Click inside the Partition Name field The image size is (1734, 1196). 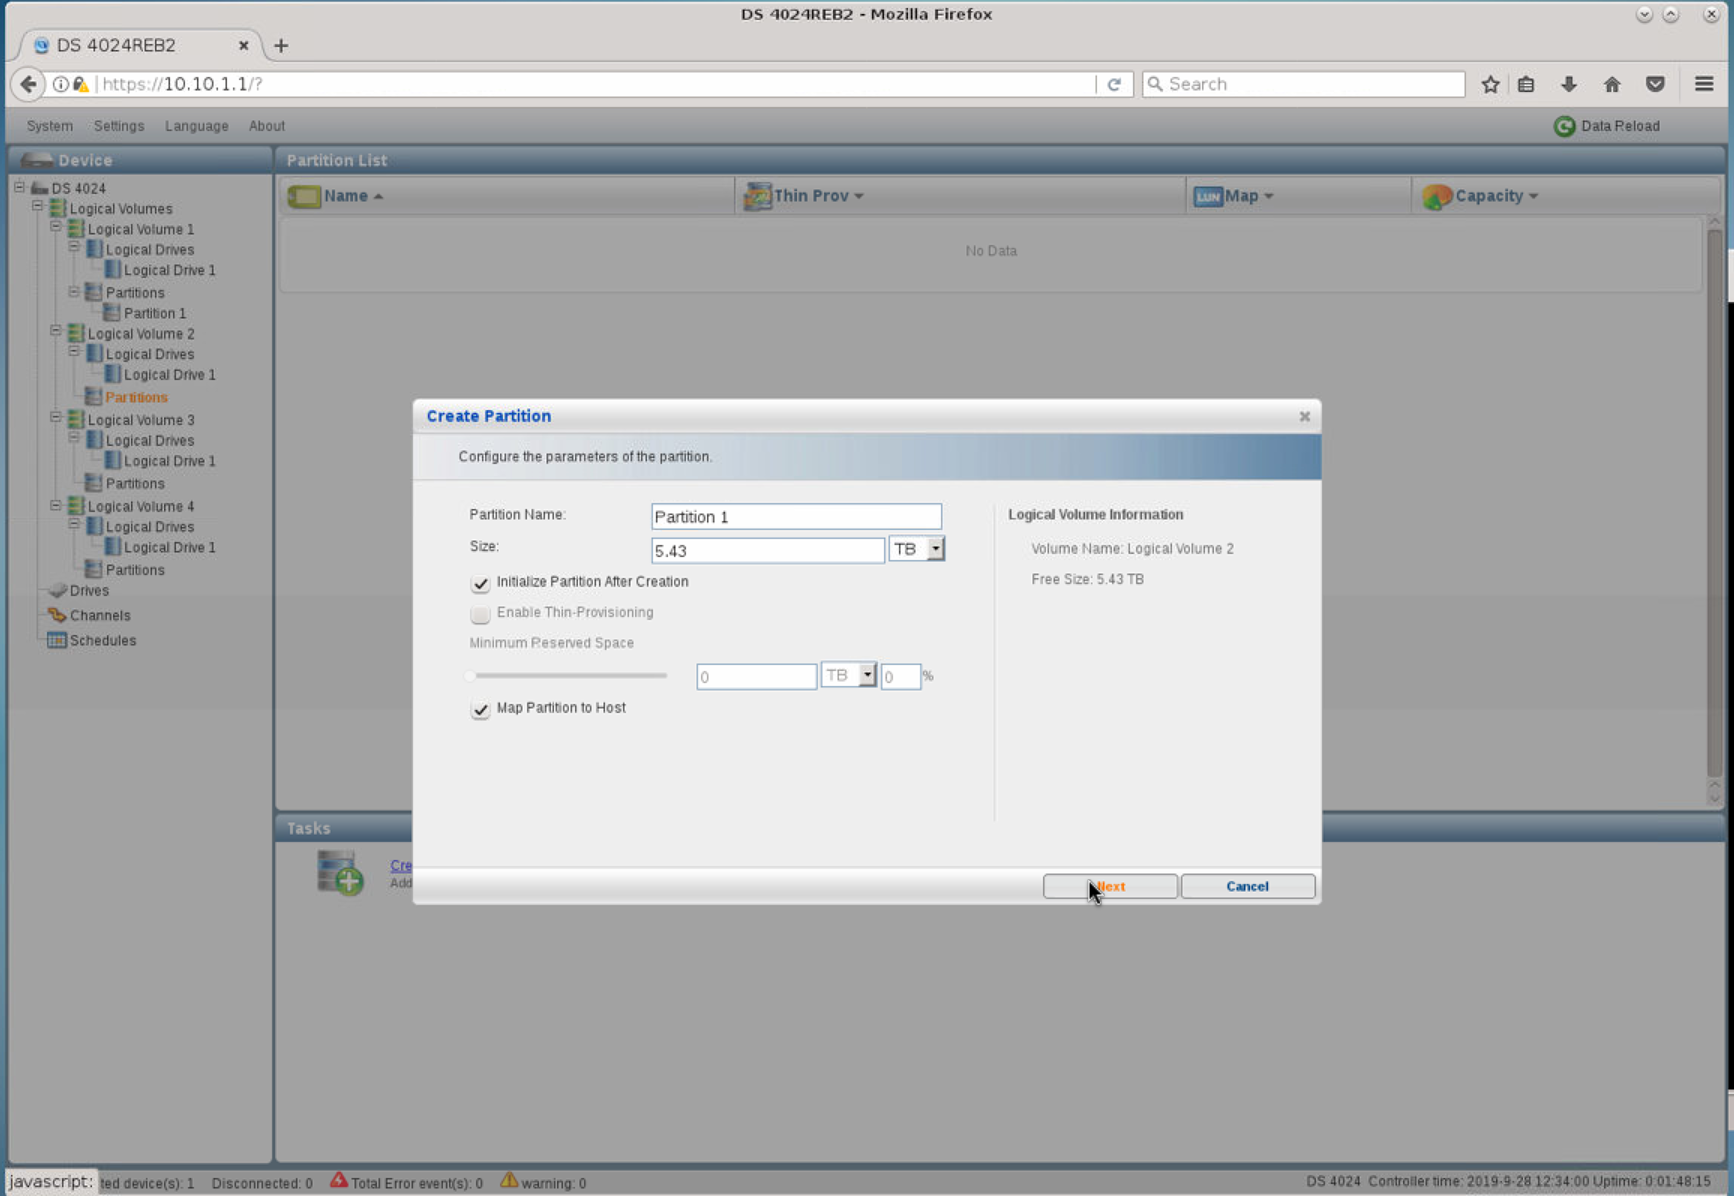(x=795, y=516)
